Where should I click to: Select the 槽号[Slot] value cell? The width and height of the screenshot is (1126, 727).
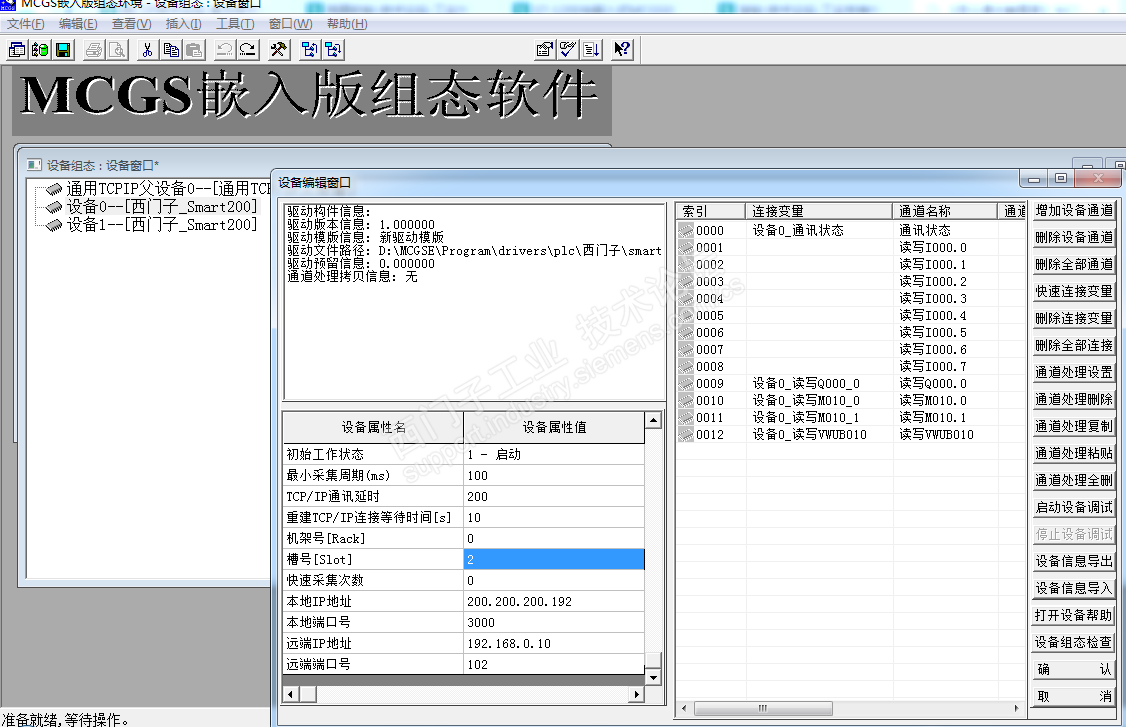click(554, 559)
